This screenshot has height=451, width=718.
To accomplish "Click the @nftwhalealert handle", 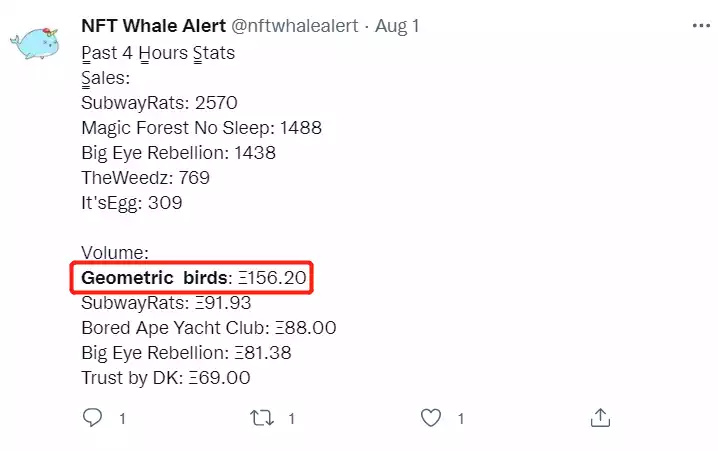I will point(294,24).
